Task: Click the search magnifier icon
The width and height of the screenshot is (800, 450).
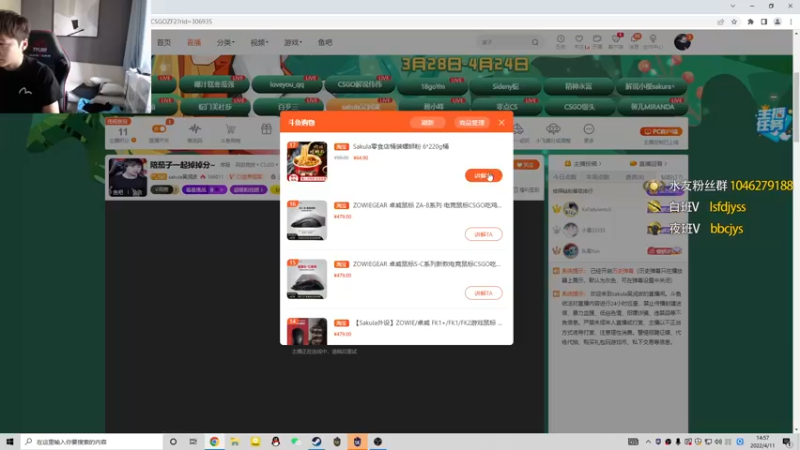Action: click(535, 42)
